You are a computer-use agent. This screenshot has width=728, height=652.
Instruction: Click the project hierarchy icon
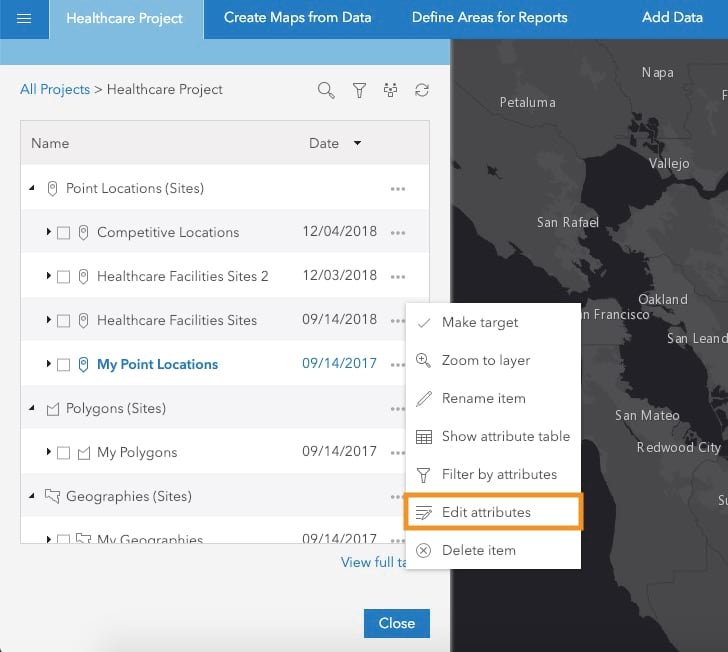pos(390,90)
